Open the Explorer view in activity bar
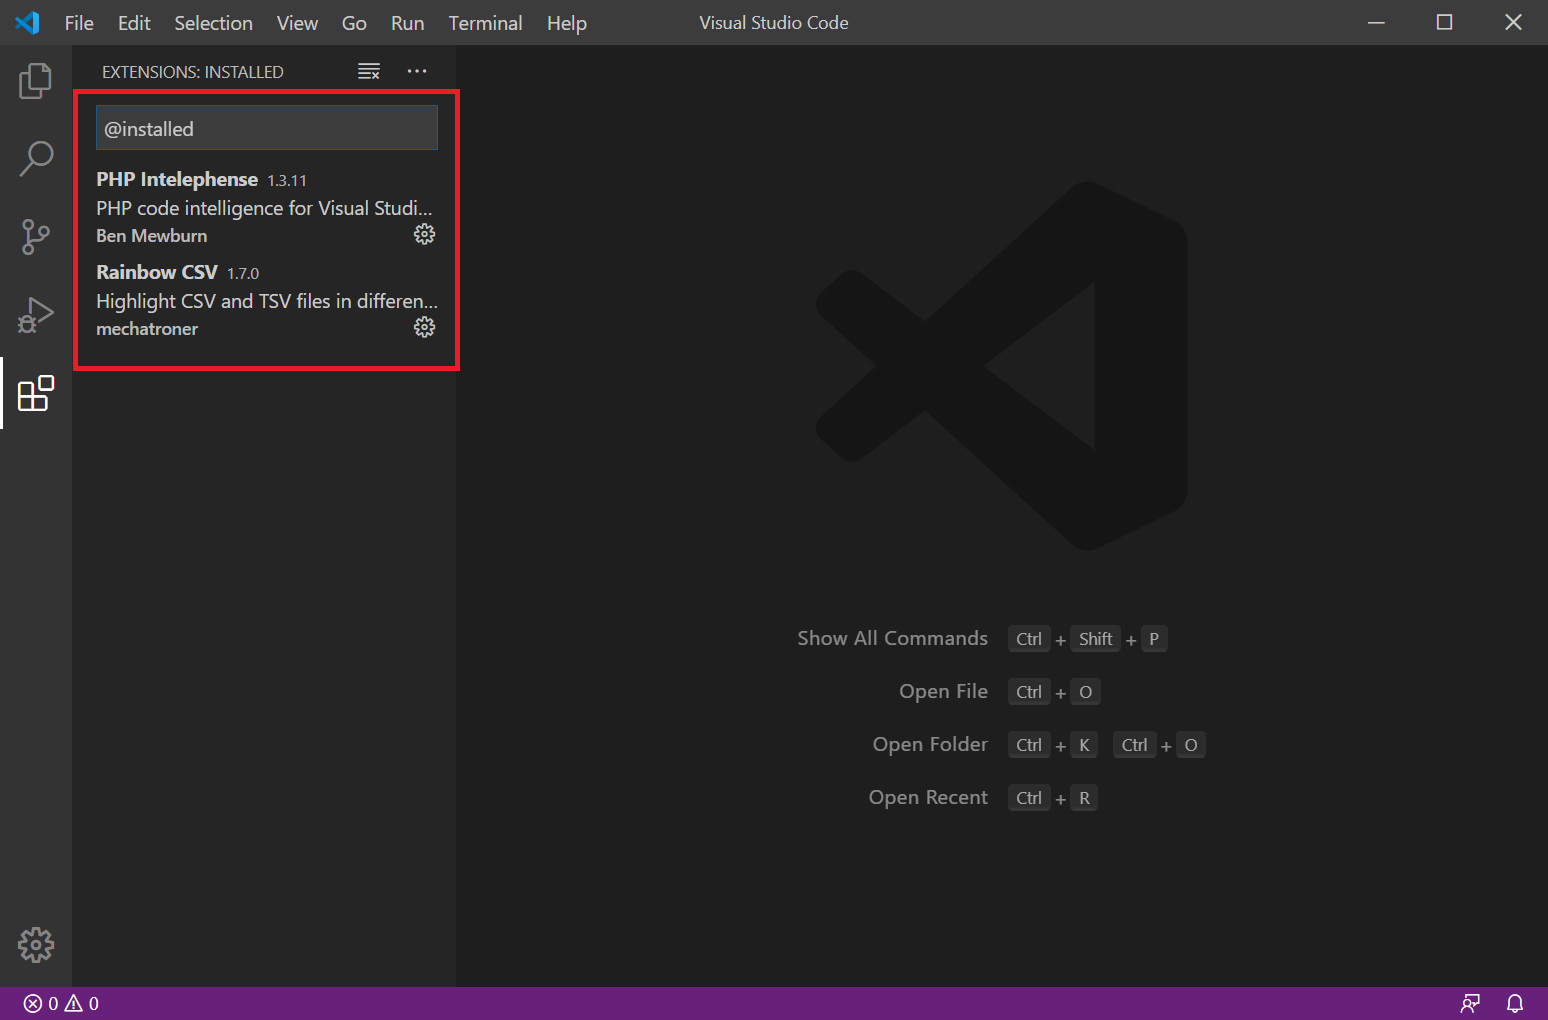 (36, 81)
